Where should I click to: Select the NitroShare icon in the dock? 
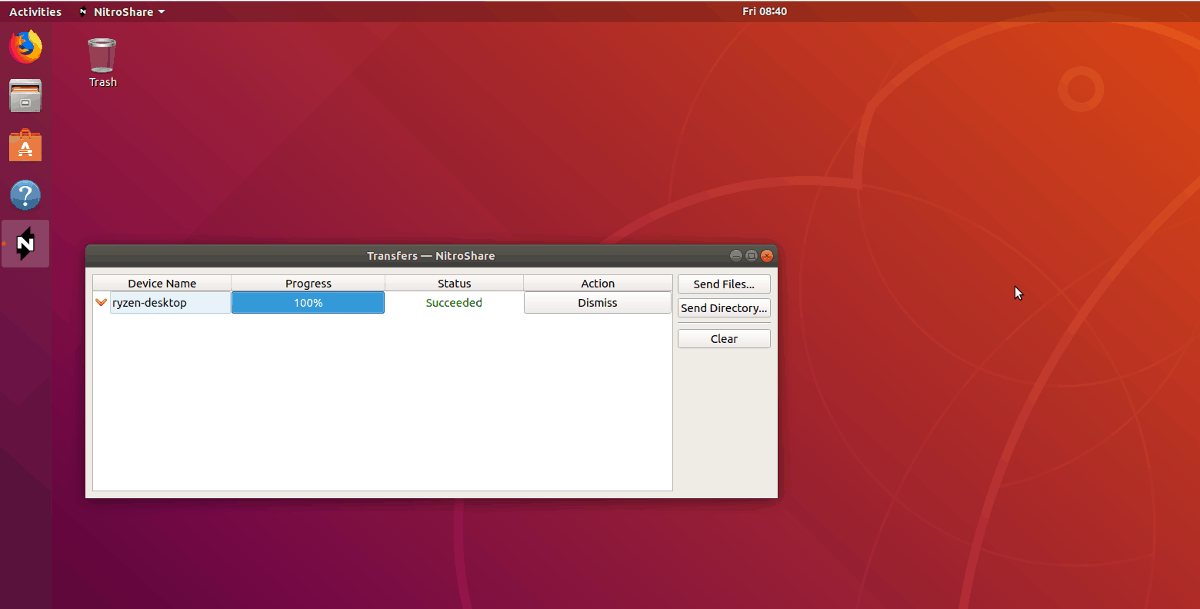pyautogui.click(x=24, y=243)
